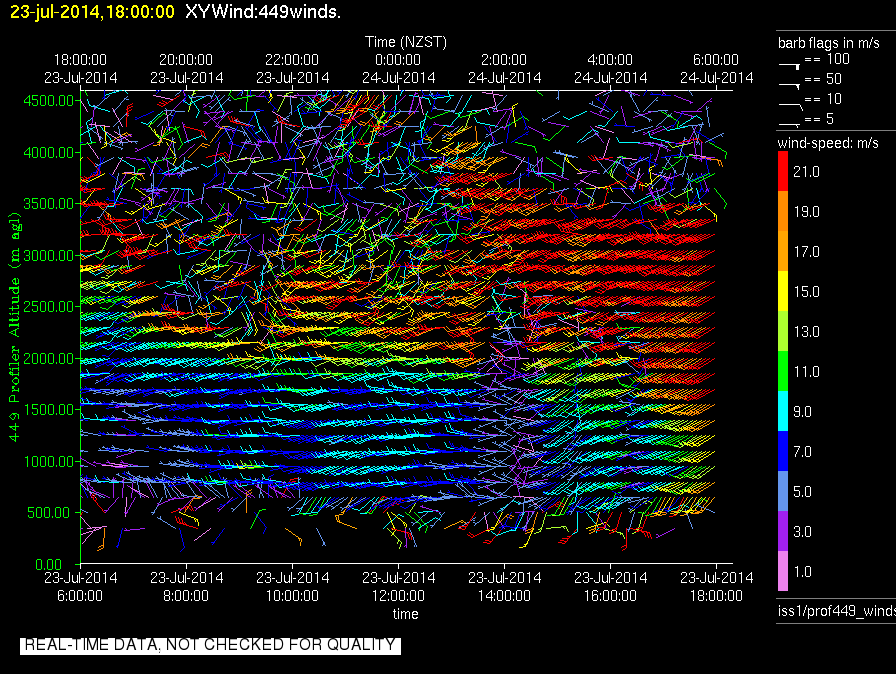896x674 pixels.
Task: Click the 500.00 altitude tick label
Action: [51, 513]
